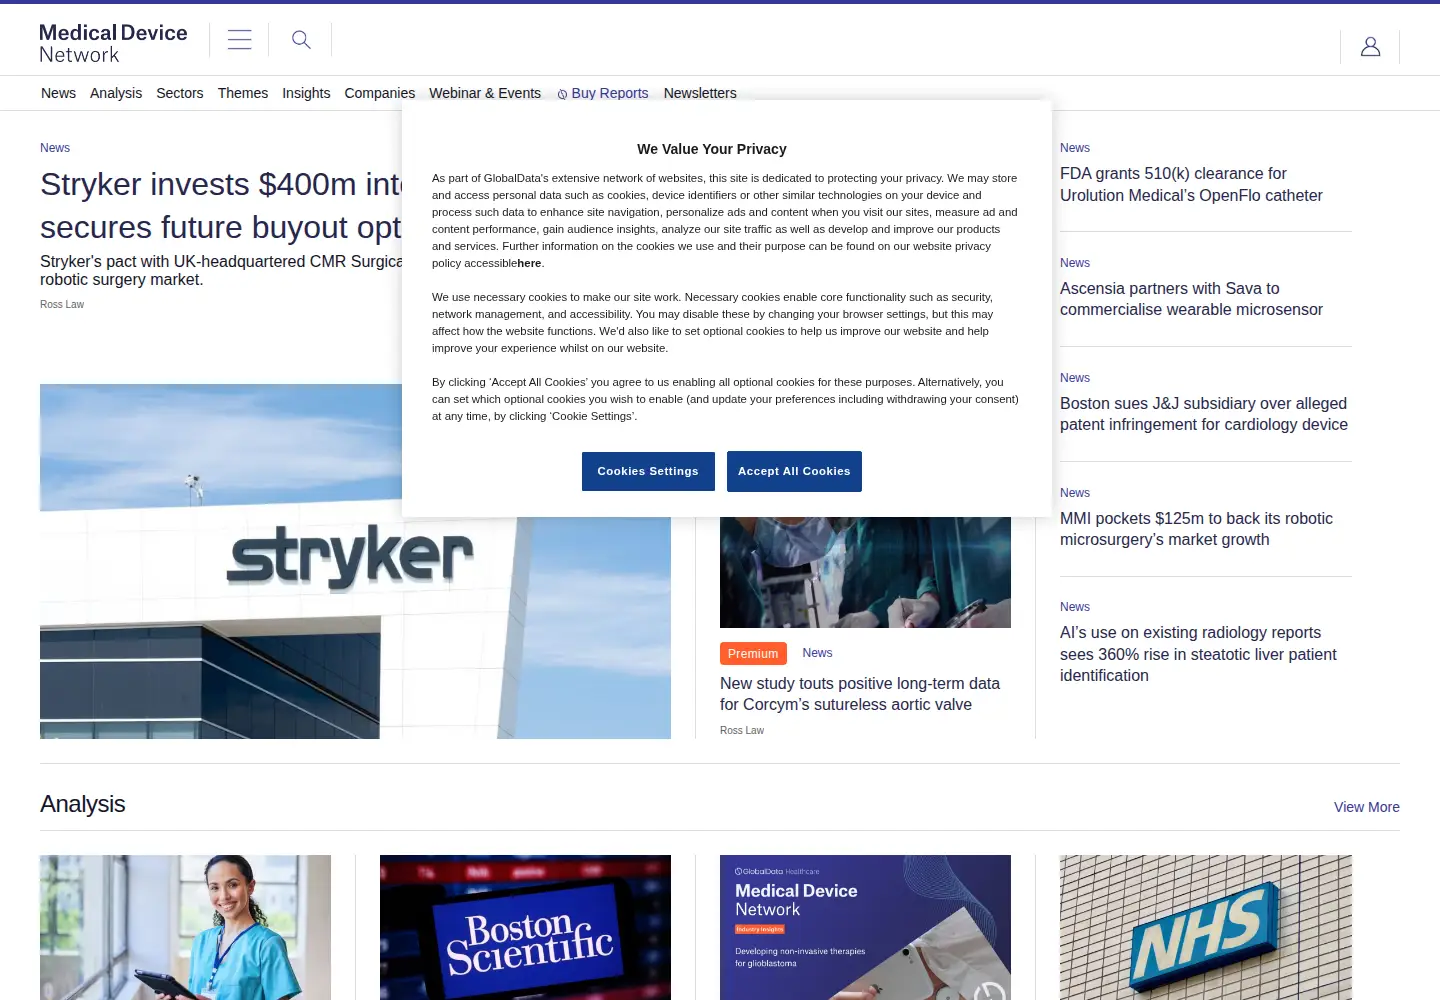The width and height of the screenshot is (1440, 1000).
Task: Read FDA grants 510(k) clearance article
Action: coord(1191,184)
